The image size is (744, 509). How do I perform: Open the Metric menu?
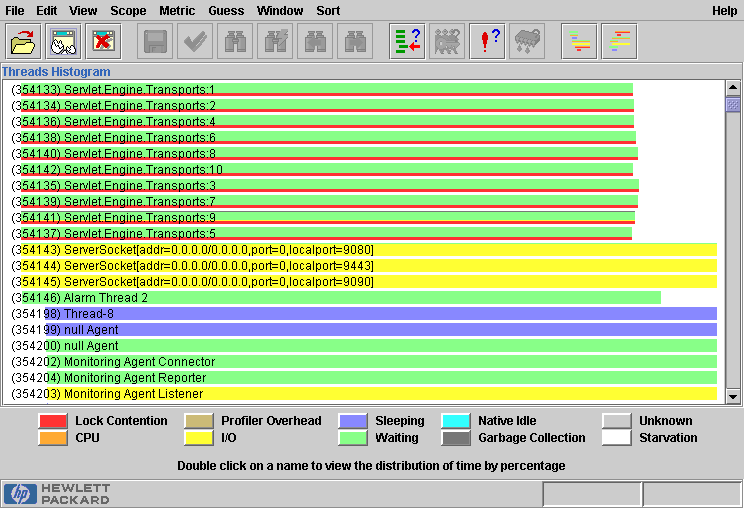177,10
